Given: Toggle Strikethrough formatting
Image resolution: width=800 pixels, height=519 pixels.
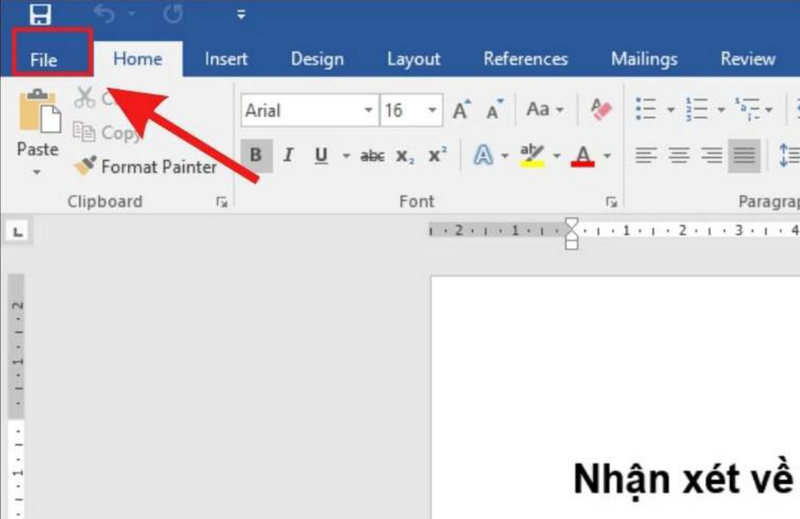Looking at the screenshot, I should 372,156.
